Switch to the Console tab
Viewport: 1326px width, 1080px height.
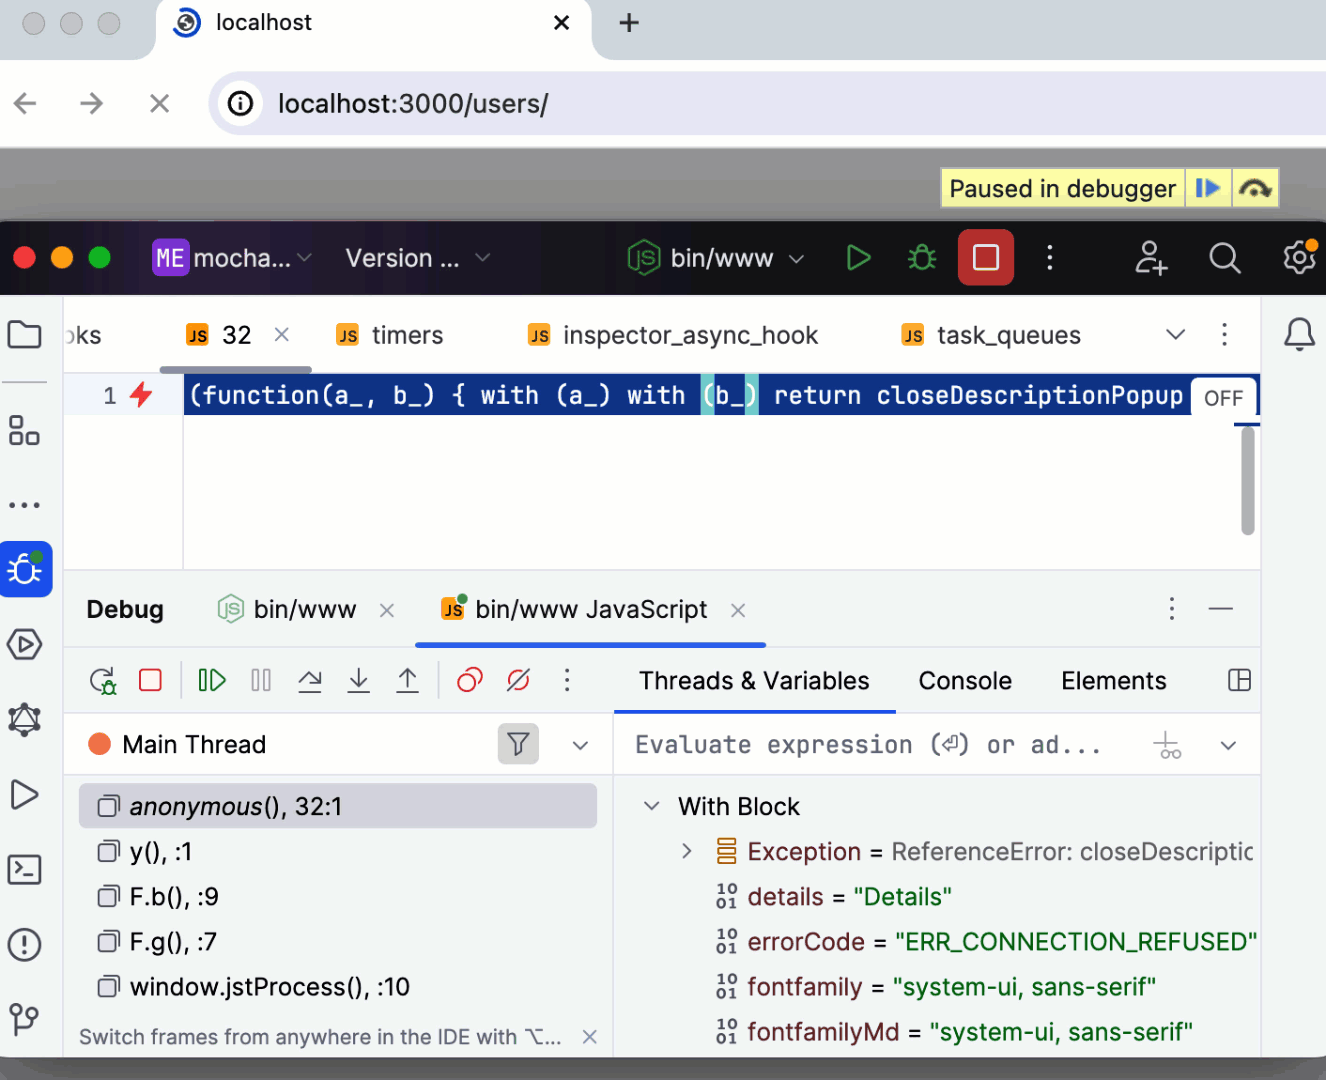(964, 680)
